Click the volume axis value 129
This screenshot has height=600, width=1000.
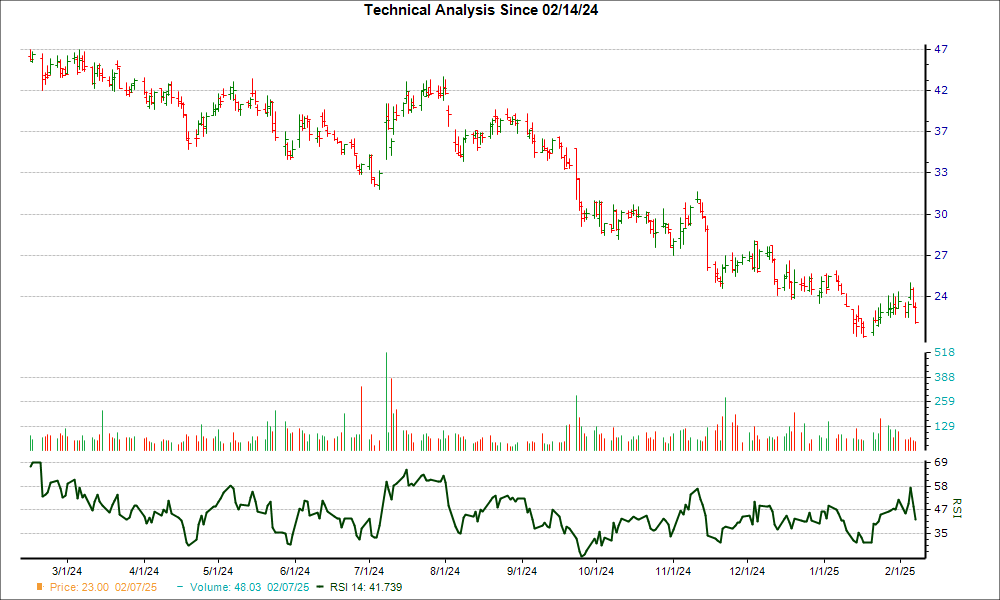[x=944, y=426]
